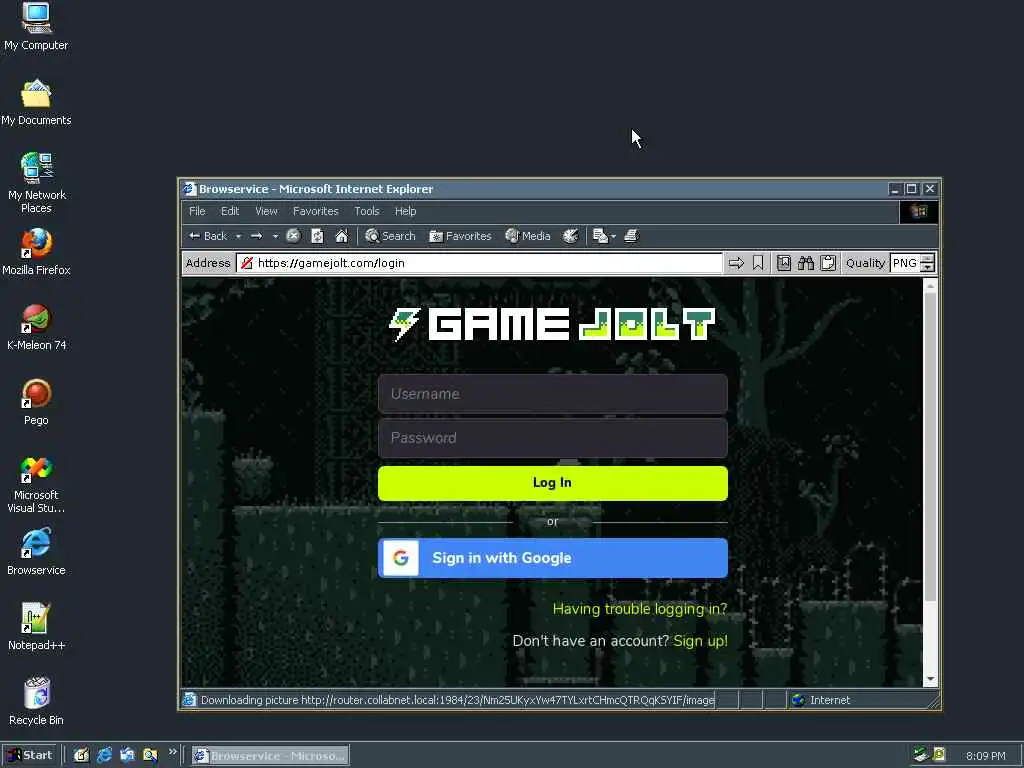1024x768 pixels.
Task: Select Browservice taskbar window button
Action: coord(270,756)
